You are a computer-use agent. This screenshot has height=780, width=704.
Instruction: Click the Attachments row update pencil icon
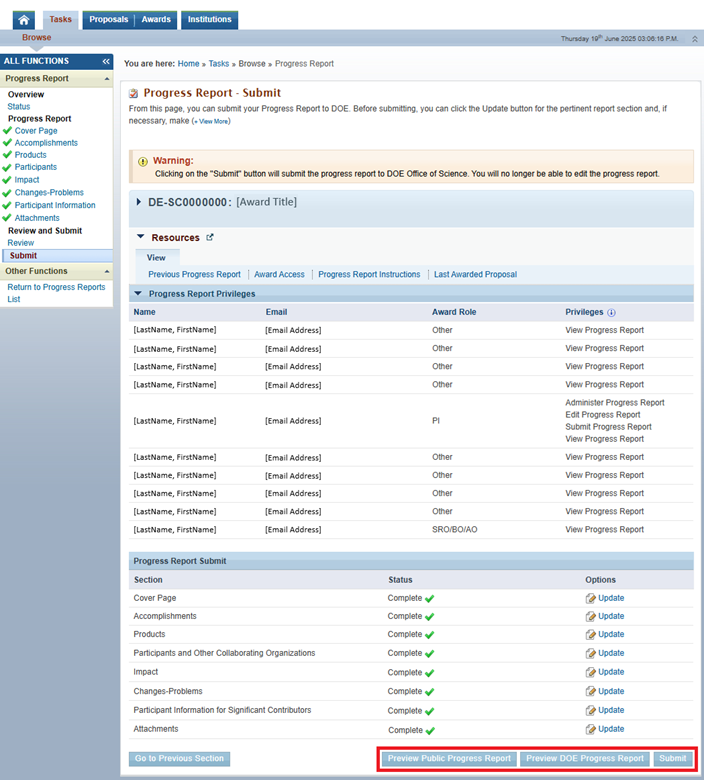[x=591, y=729]
